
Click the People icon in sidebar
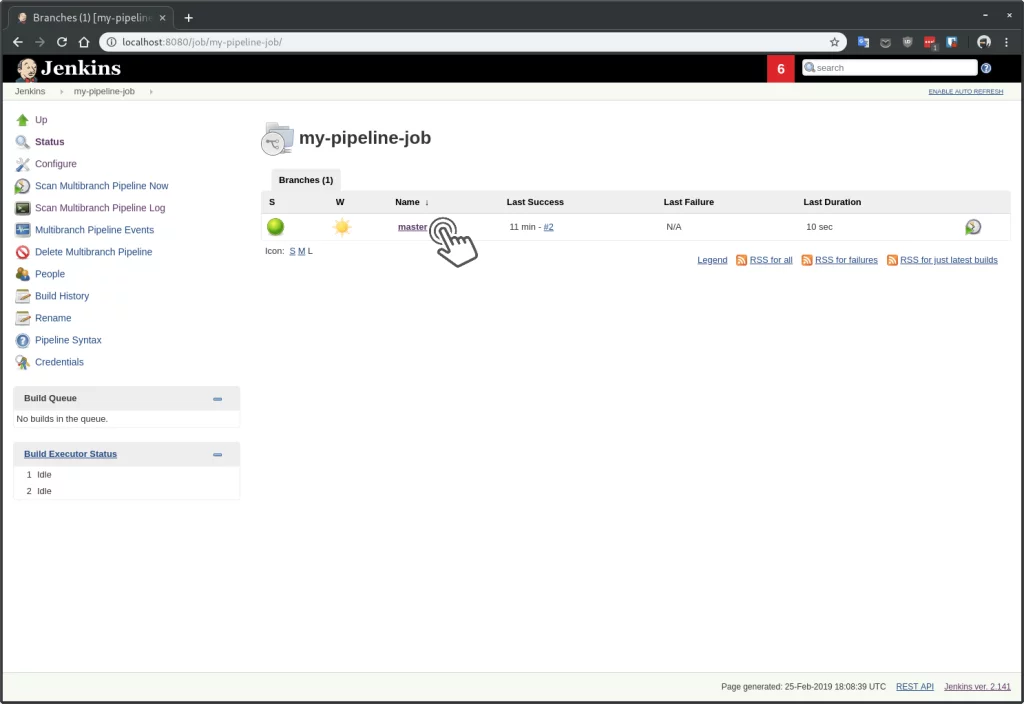[x=22, y=274]
